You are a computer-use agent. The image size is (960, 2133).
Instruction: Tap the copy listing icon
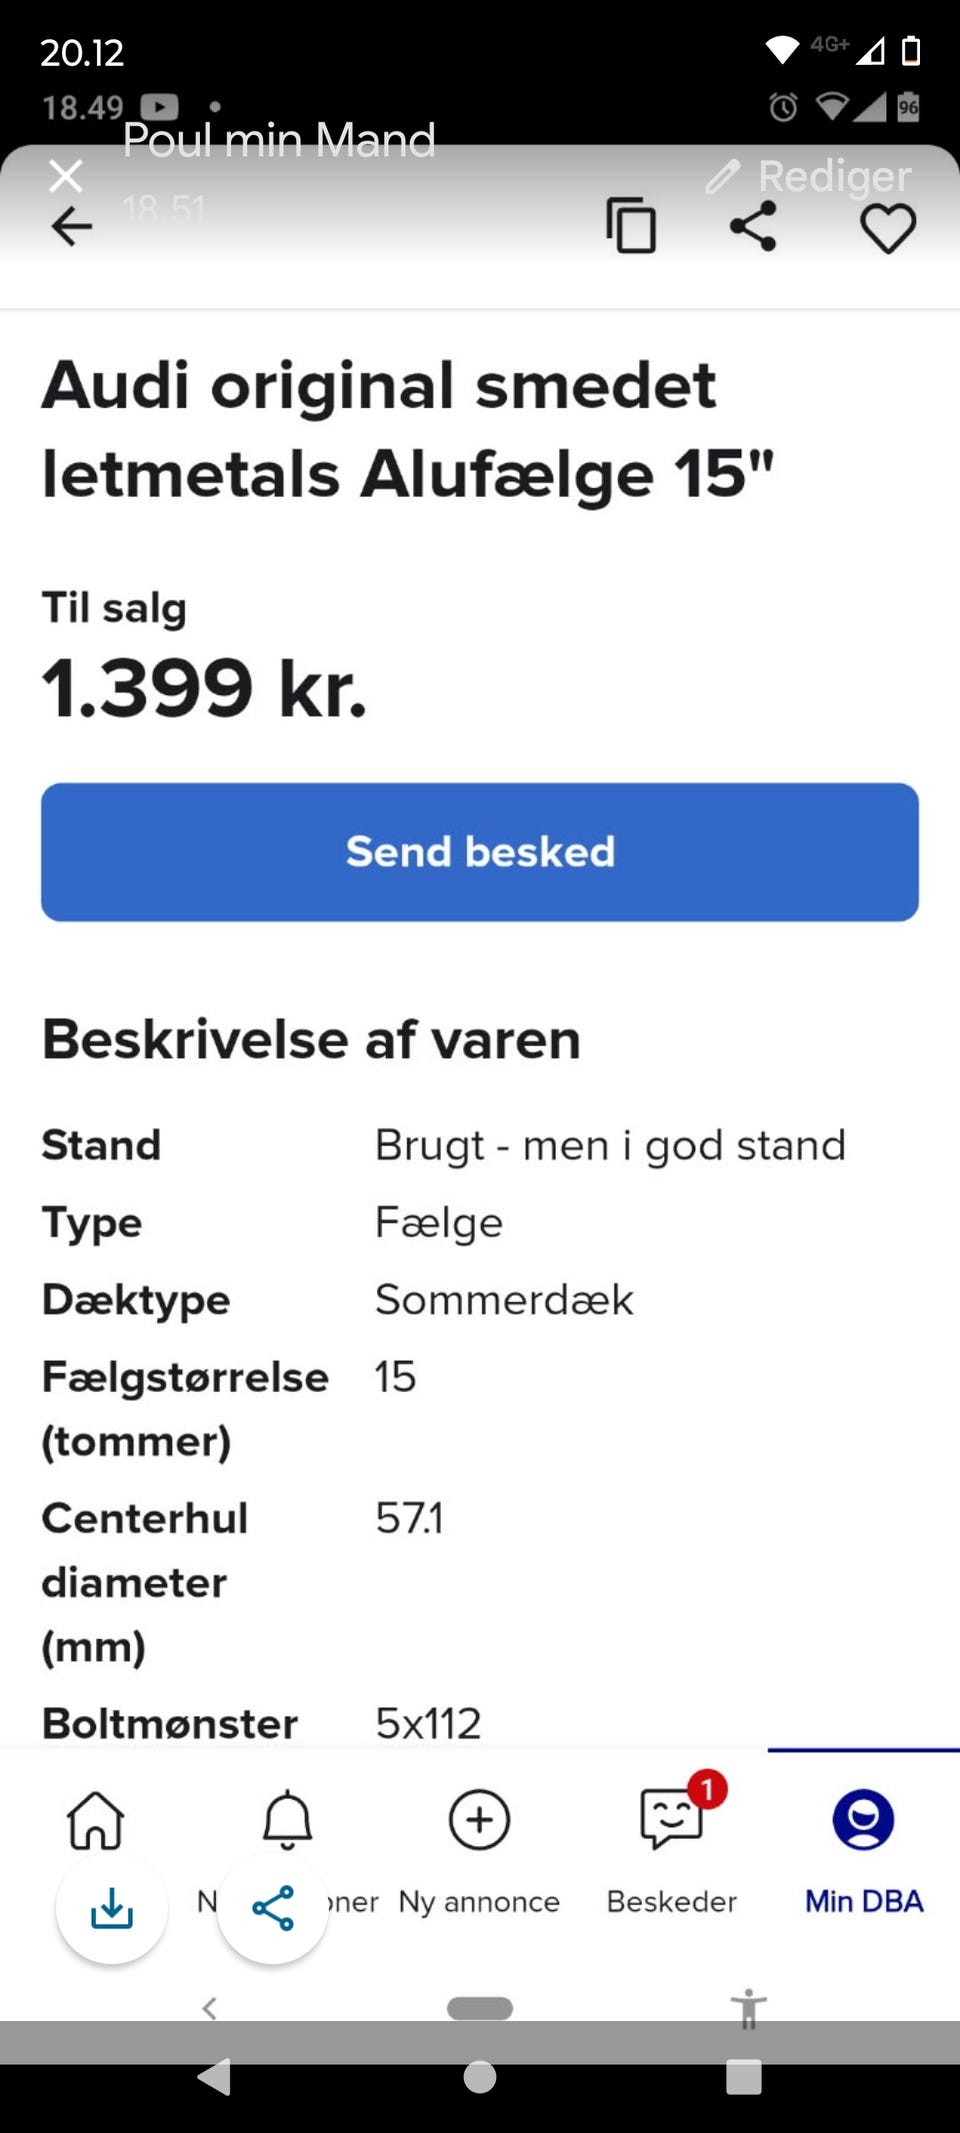pos(631,226)
